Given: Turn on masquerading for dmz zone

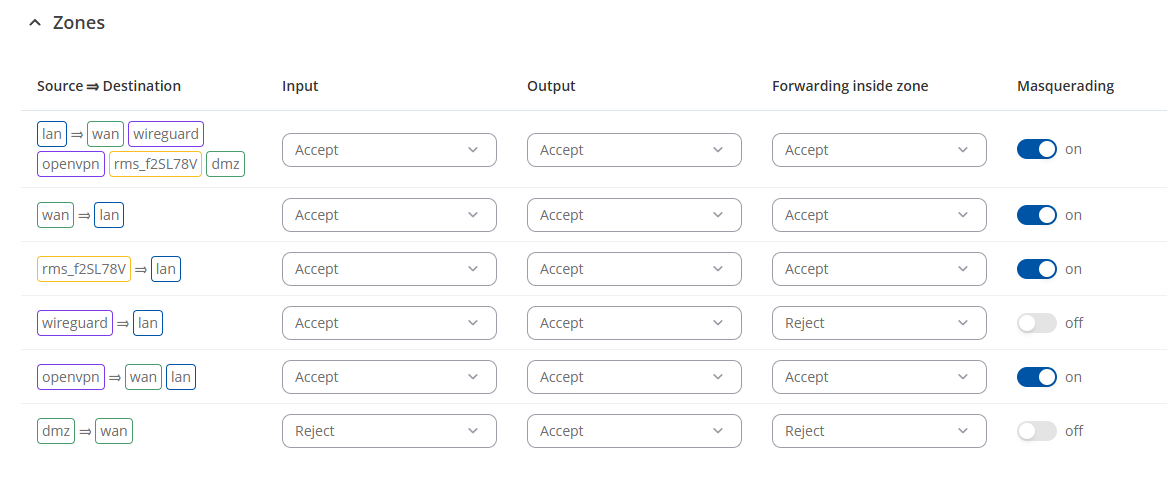Looking at the screenshot, I should click(1036, 431).
